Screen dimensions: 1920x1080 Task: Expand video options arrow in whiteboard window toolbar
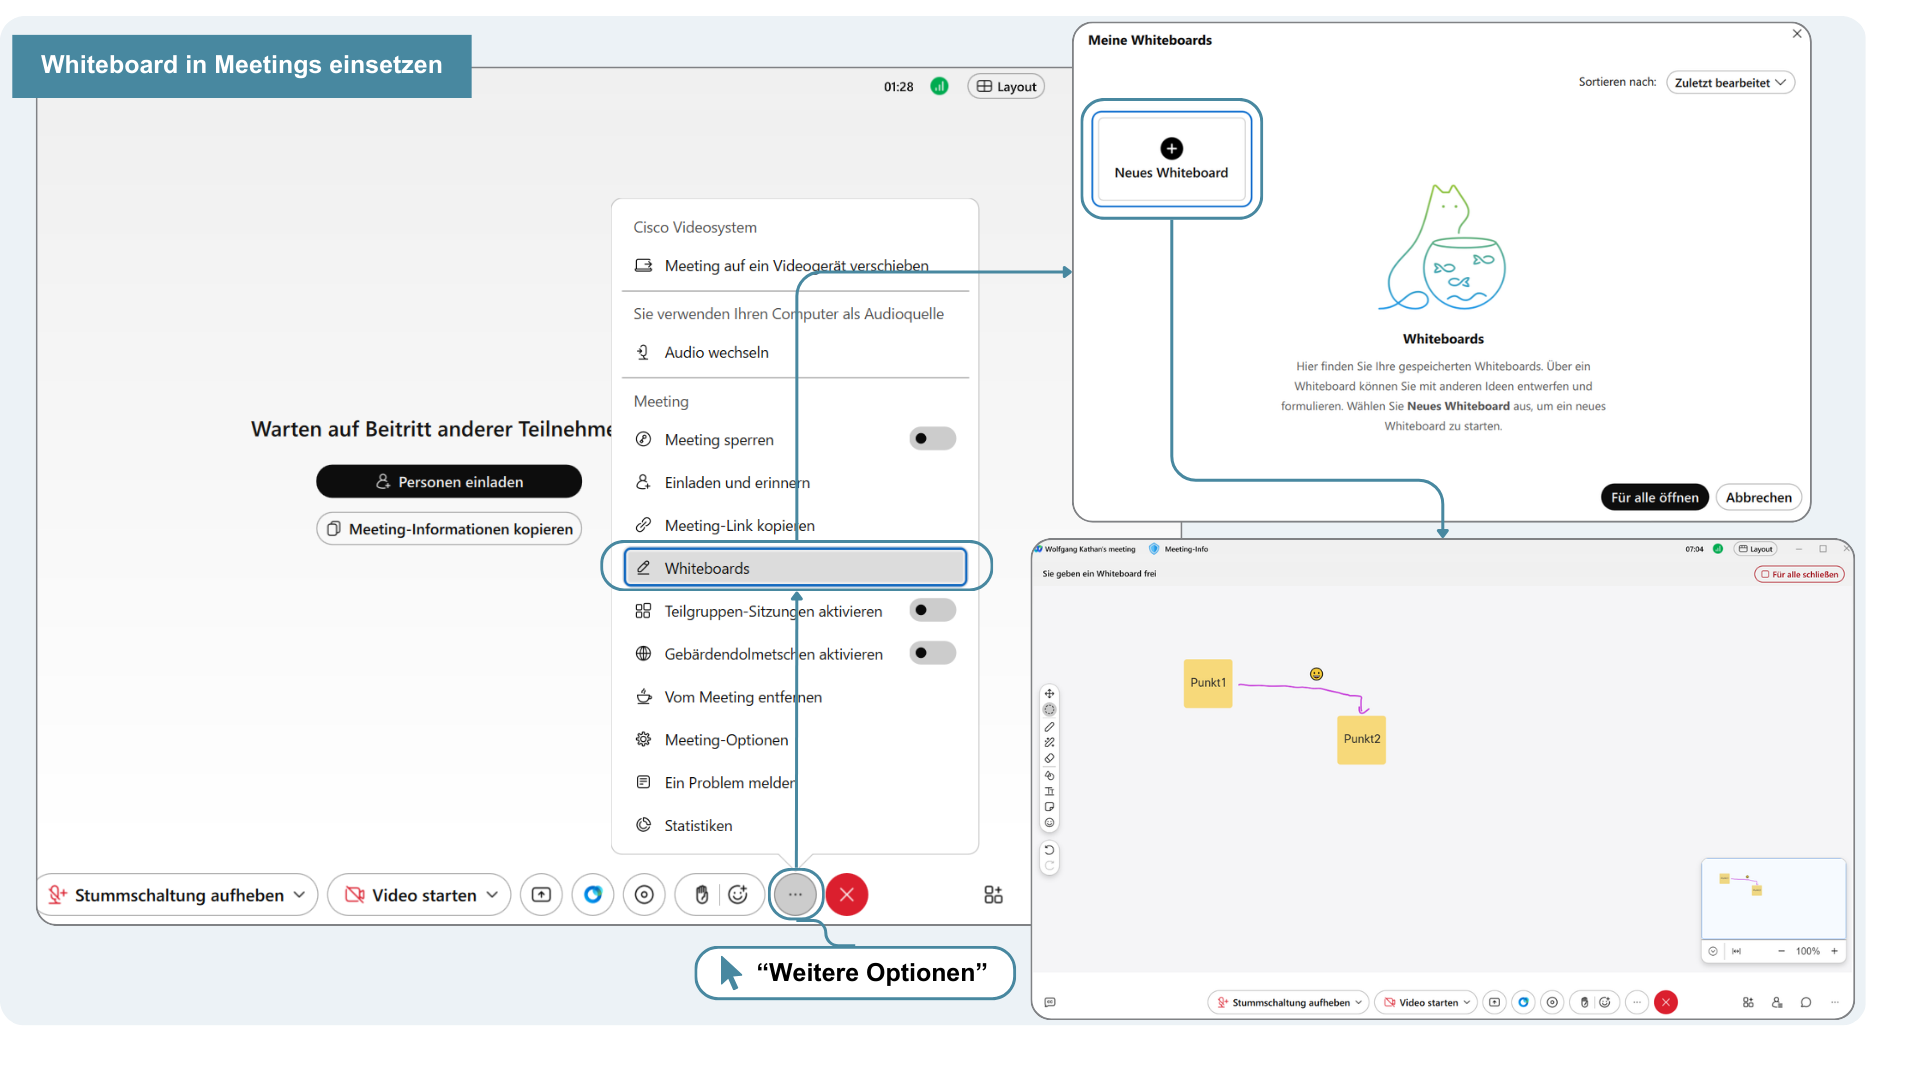point(1467,1002)
